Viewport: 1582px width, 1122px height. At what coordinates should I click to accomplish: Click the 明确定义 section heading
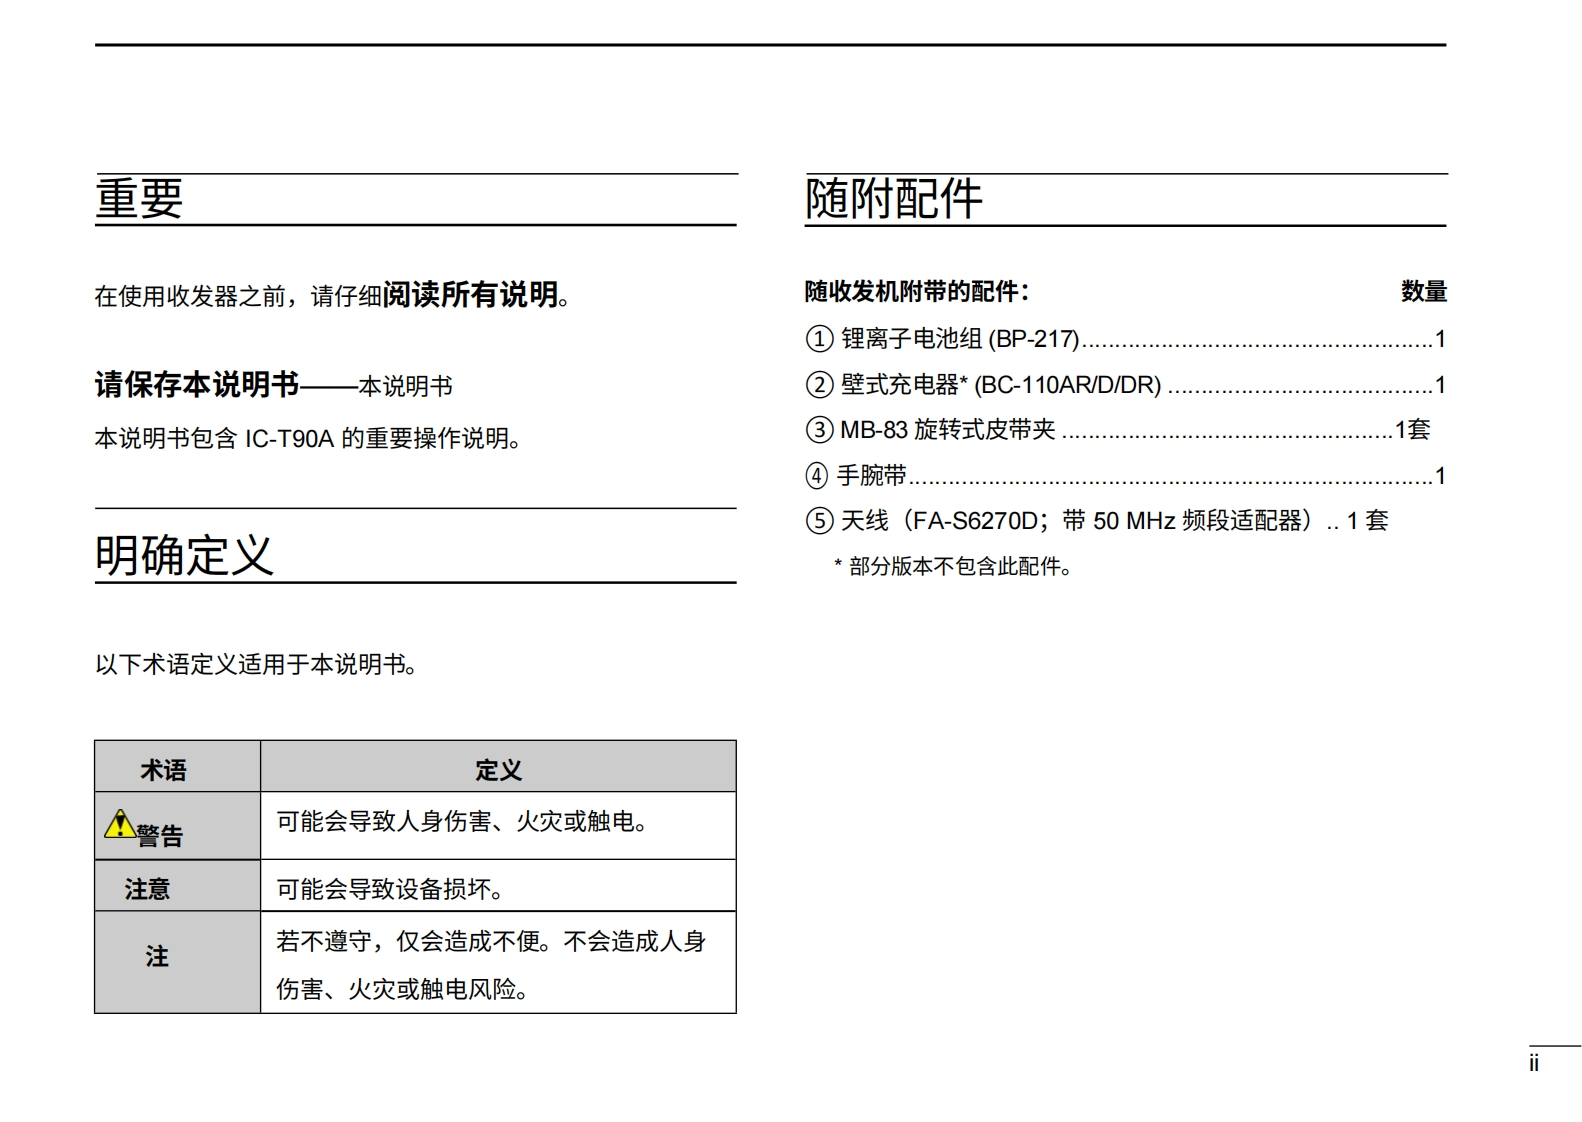184,555
